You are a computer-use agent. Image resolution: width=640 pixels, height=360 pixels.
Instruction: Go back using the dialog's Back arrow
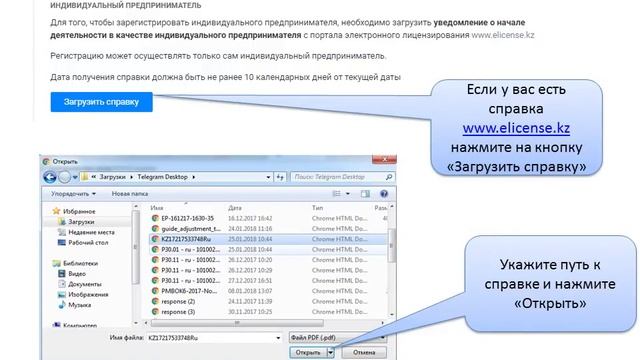click(x=50, y=177)
